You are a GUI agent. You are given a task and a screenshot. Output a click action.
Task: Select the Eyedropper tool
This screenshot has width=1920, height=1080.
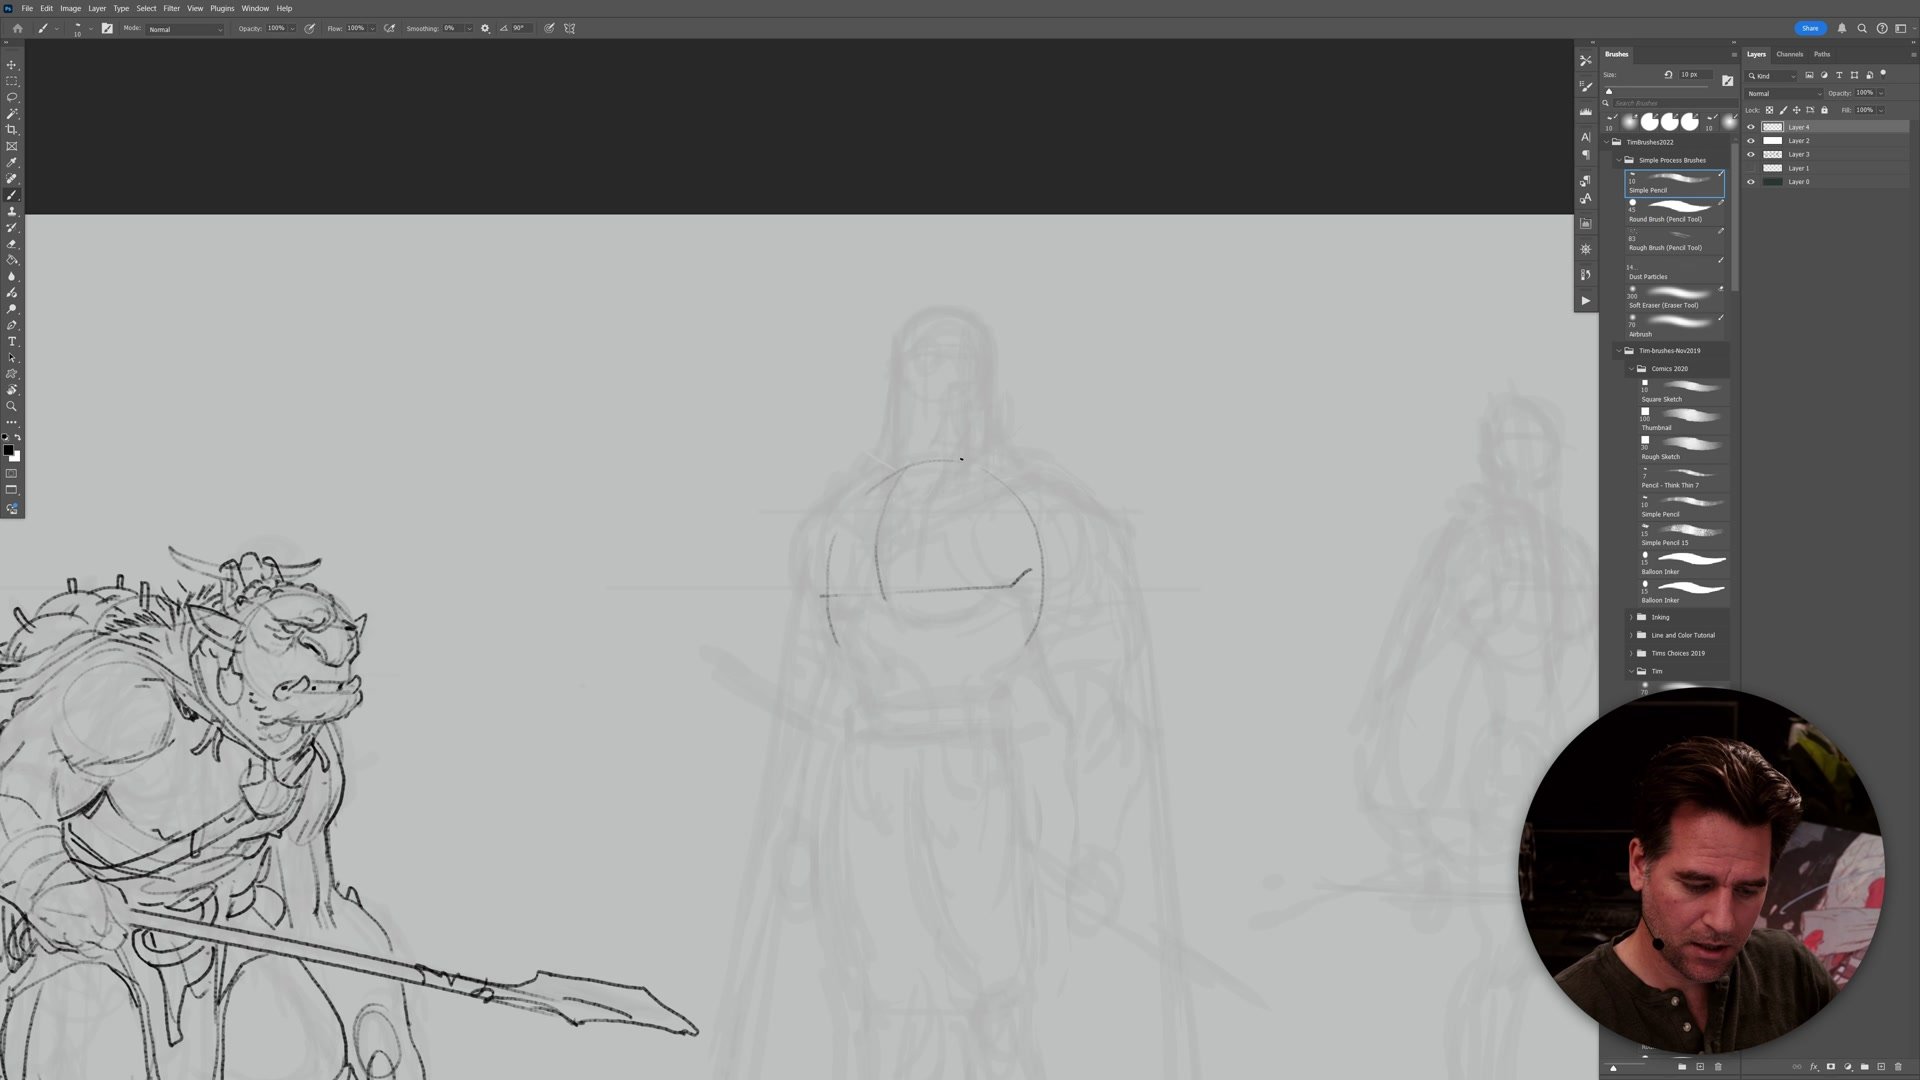pos(12,162)
